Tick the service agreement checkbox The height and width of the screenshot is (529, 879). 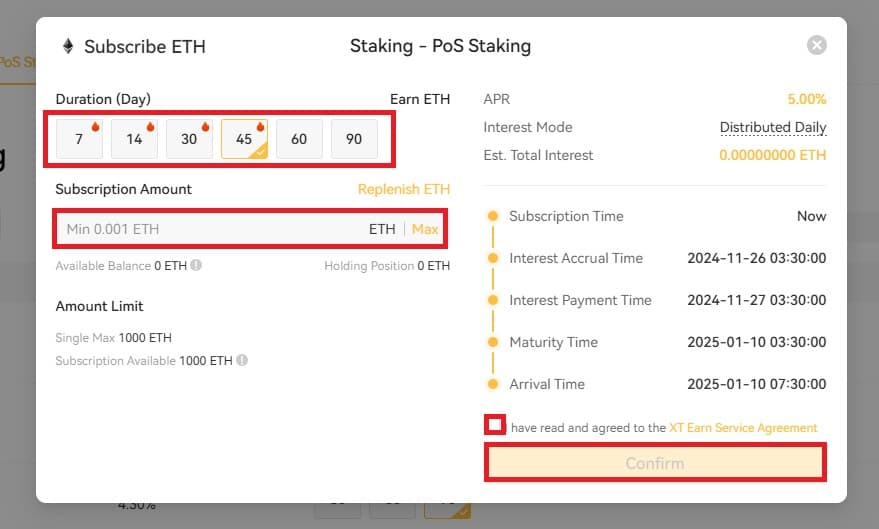(x=495, y=425)
